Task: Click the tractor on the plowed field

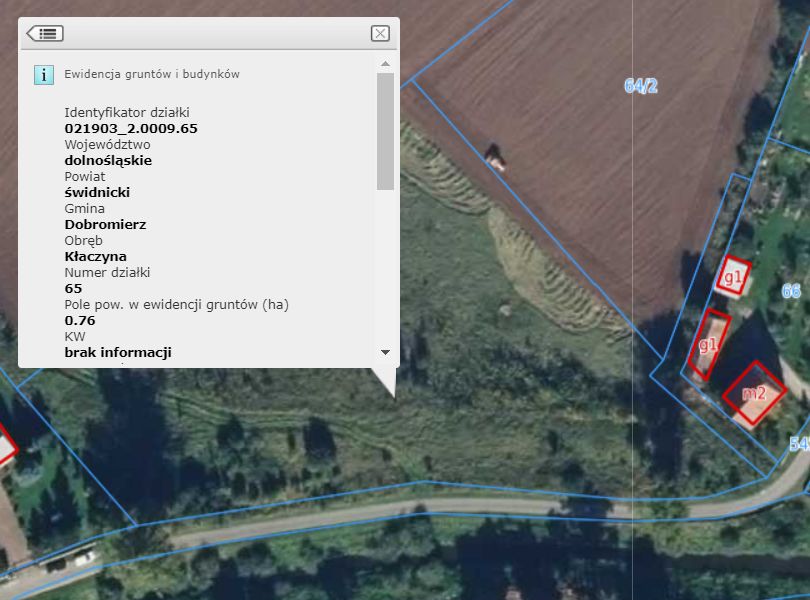Action: 494,157
